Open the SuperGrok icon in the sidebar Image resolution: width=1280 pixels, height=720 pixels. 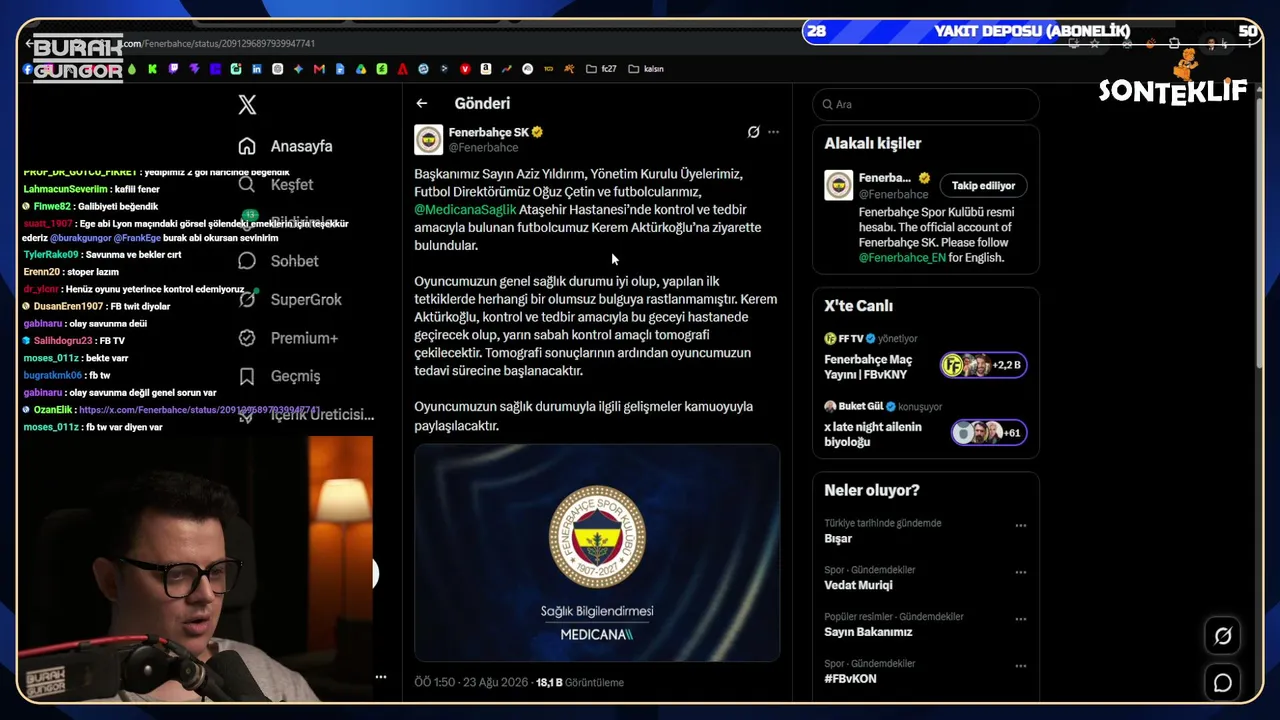(247, 299)
